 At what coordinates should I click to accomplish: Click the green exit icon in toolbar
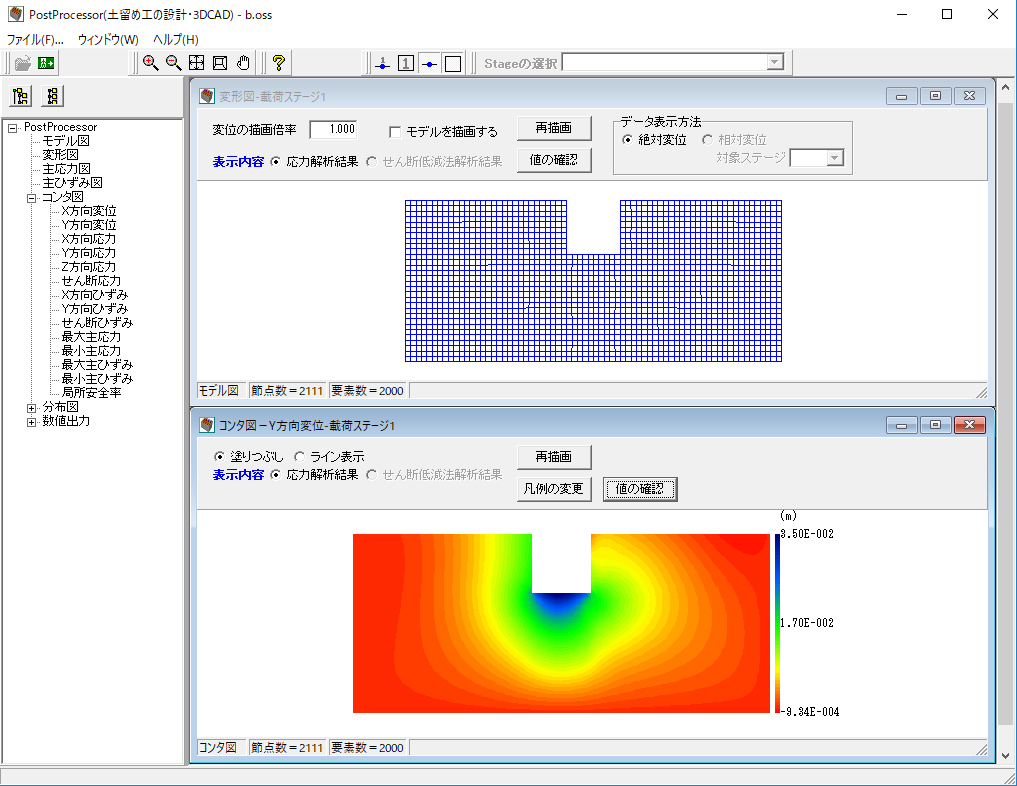coord(46,63)
